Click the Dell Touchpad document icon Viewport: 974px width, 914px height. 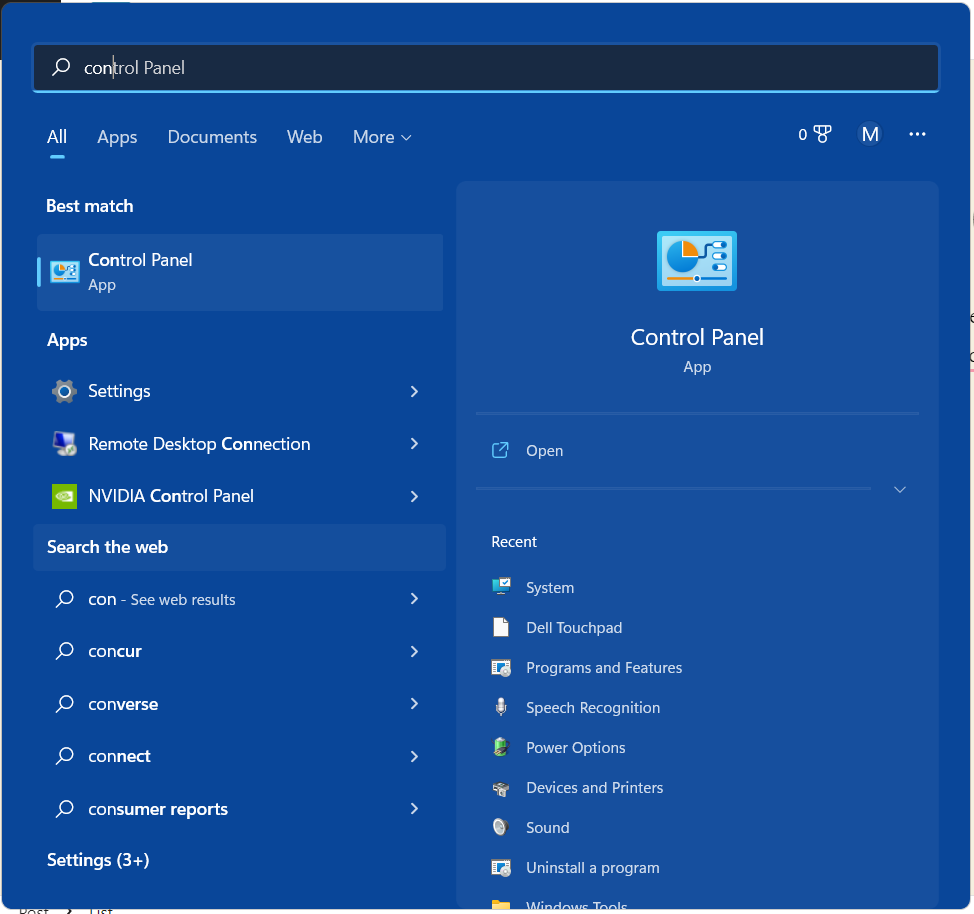pos(501,627)
